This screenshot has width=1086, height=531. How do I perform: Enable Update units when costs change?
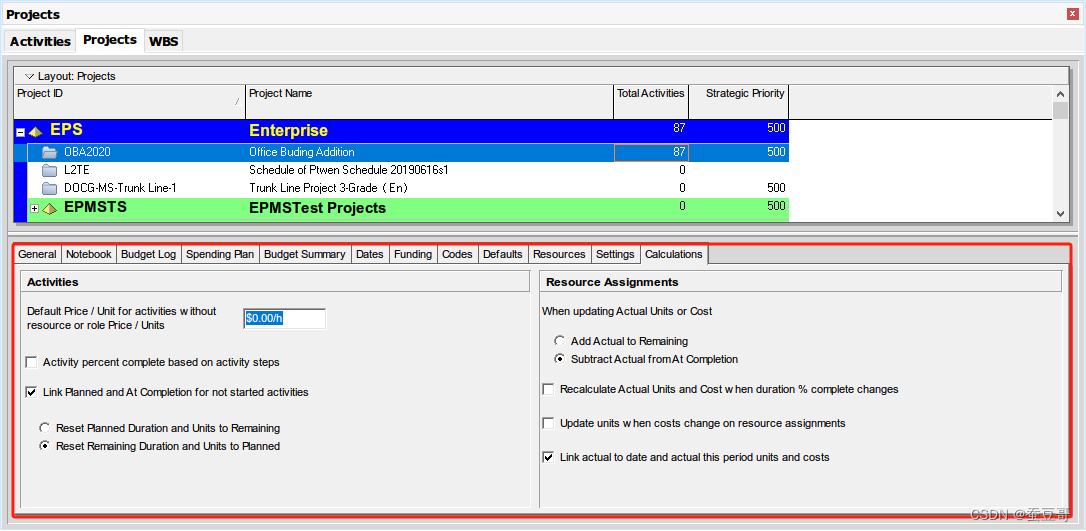(x=549, y=423)
